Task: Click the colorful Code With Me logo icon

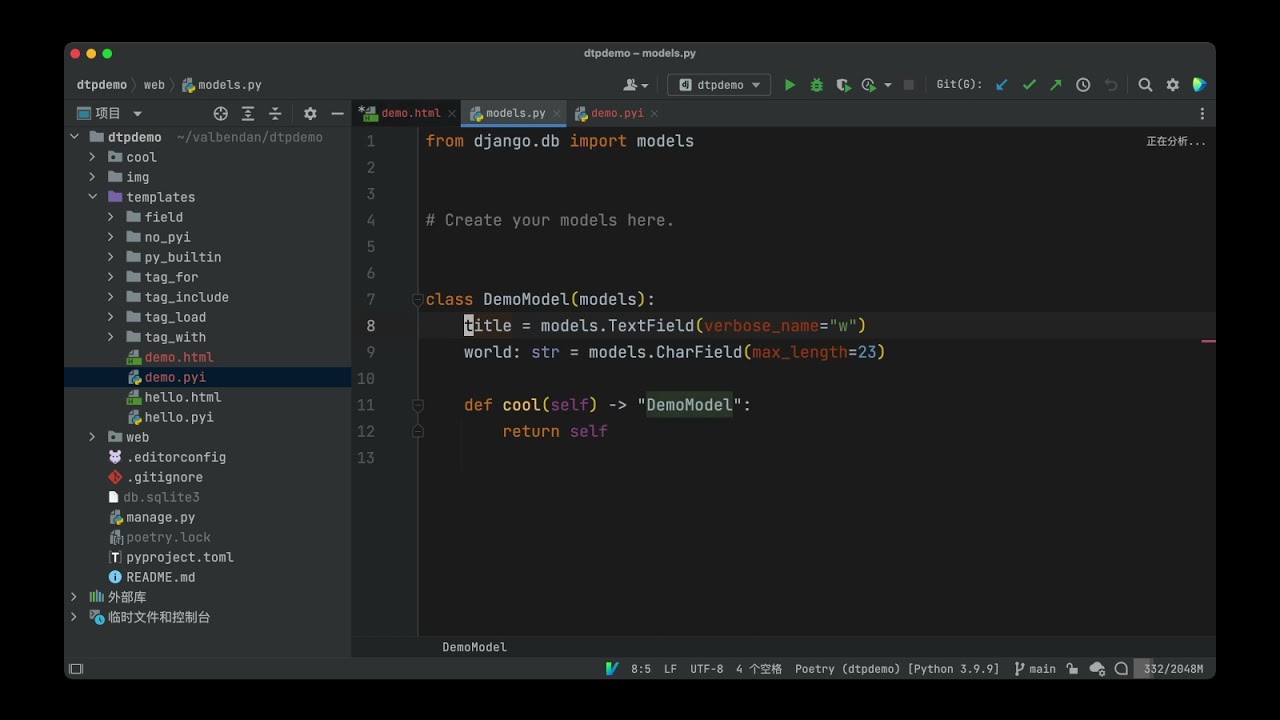Action: [1199, 85]
